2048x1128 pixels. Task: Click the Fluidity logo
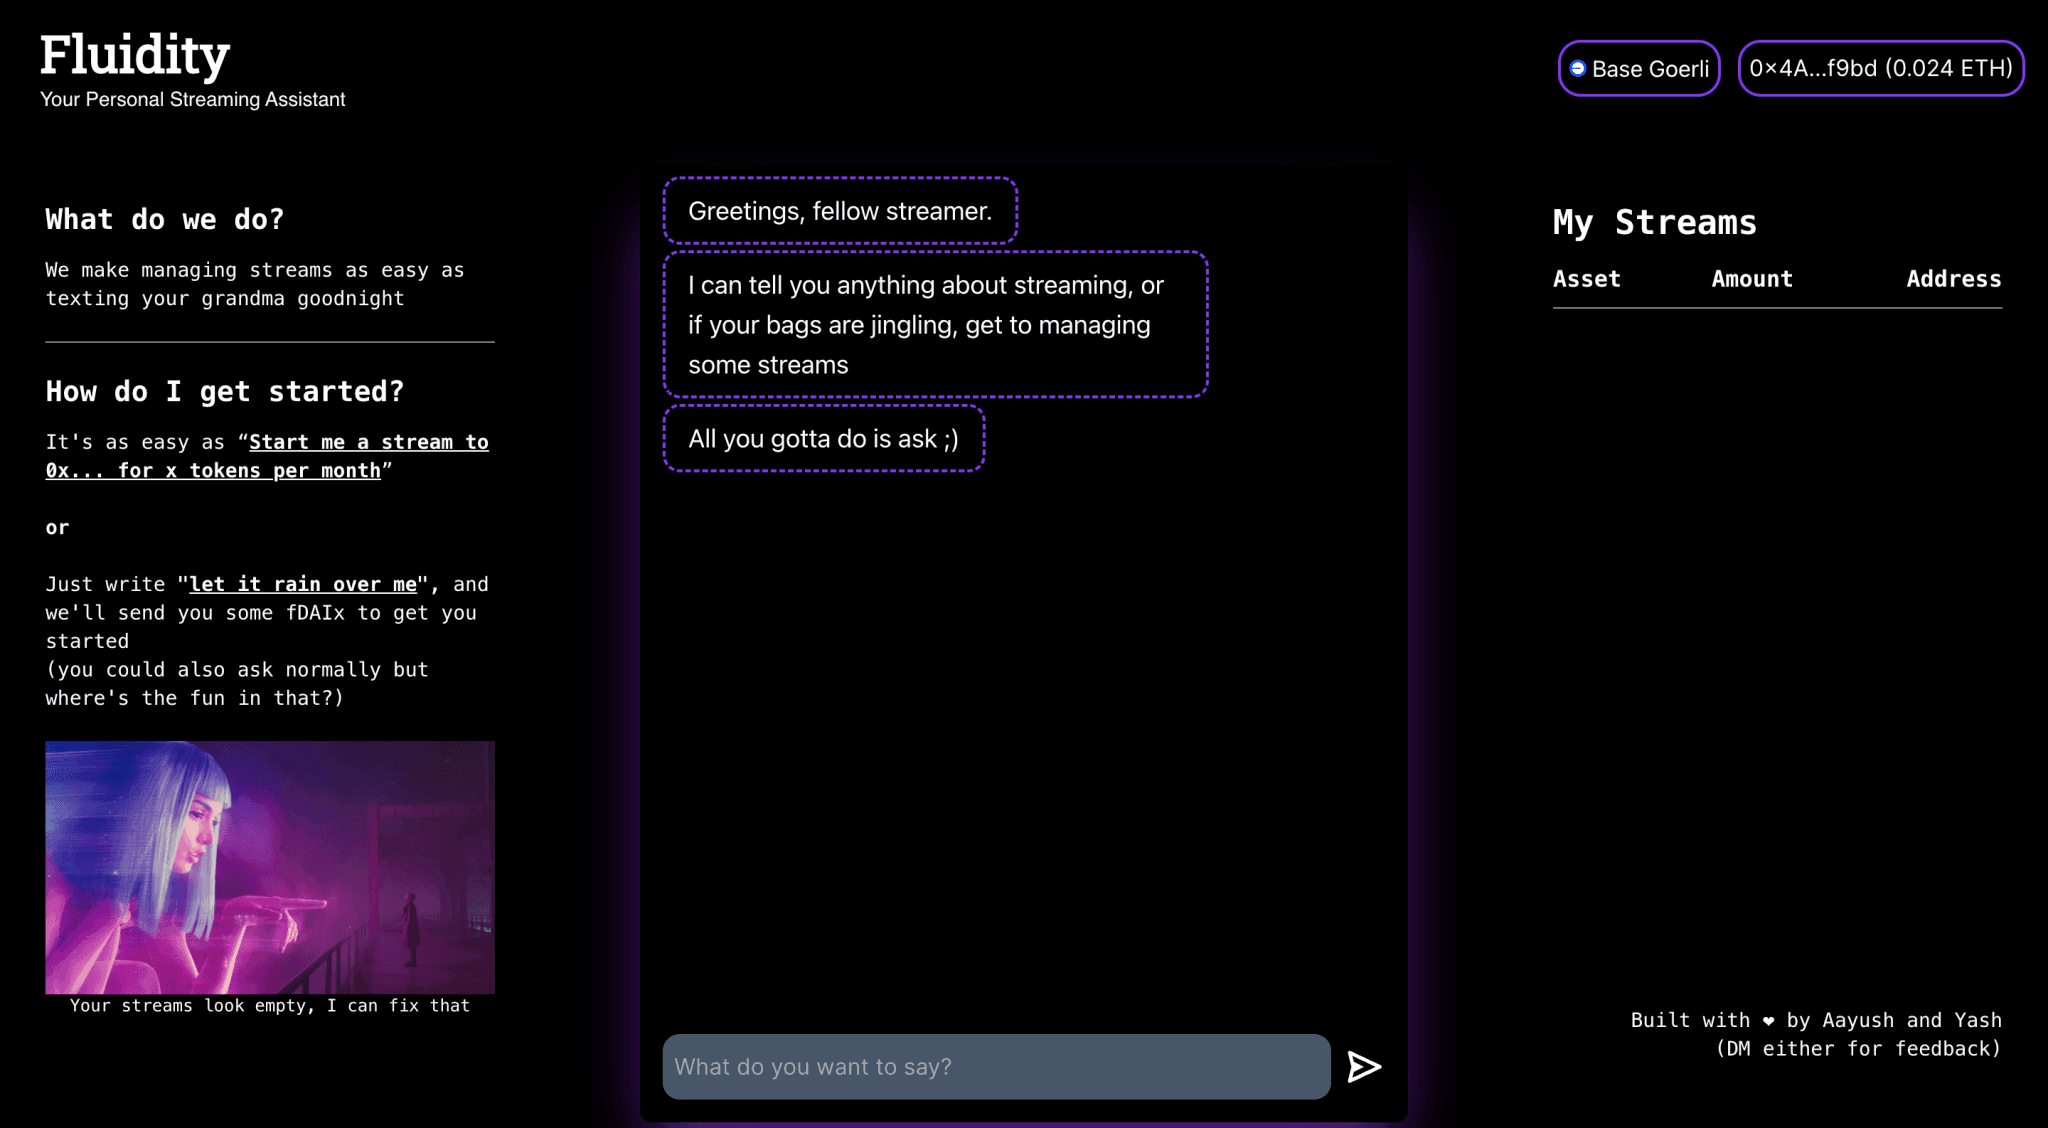(133, 55)
